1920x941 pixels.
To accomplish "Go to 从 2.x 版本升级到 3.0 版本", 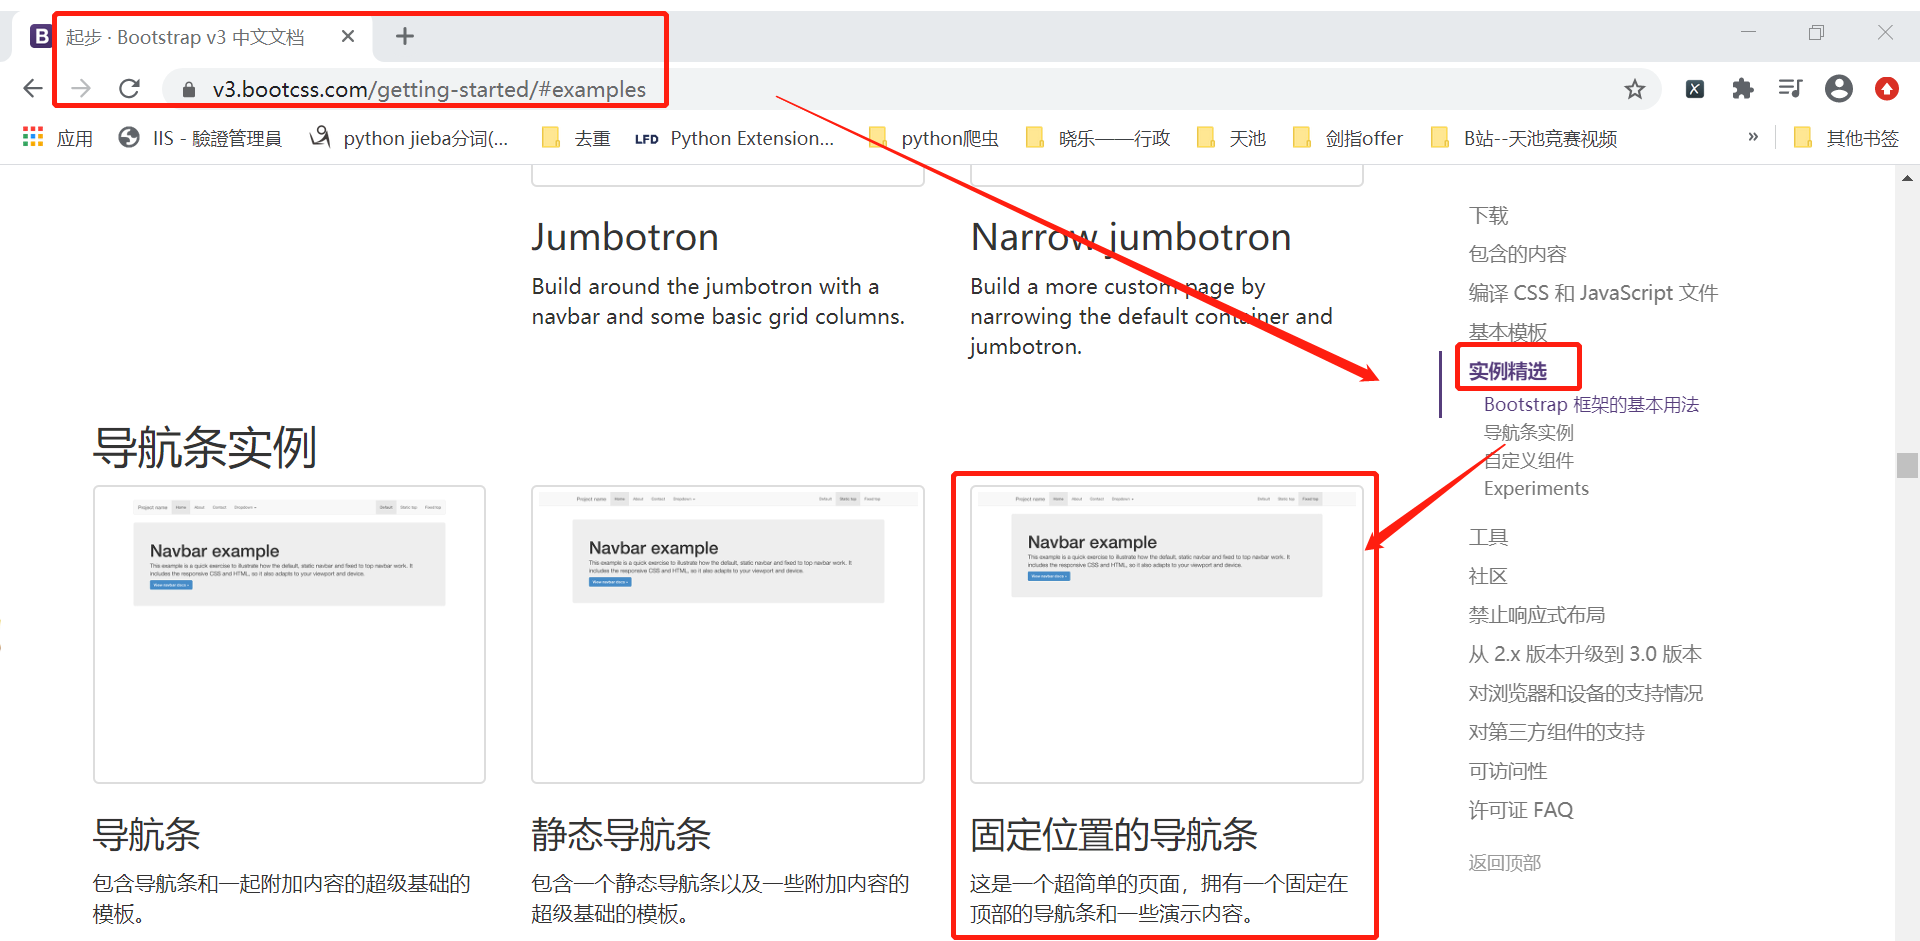I will coord(1585,654).
